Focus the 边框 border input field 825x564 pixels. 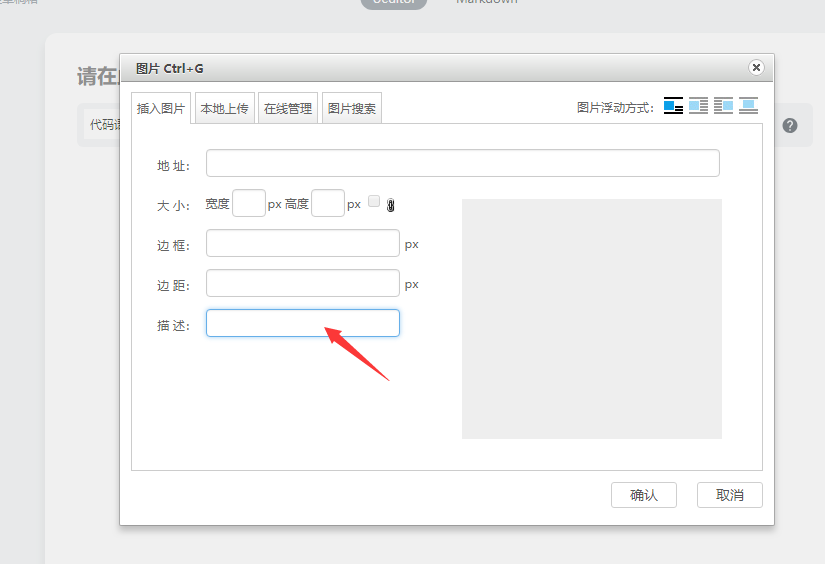tap(302, 243)
